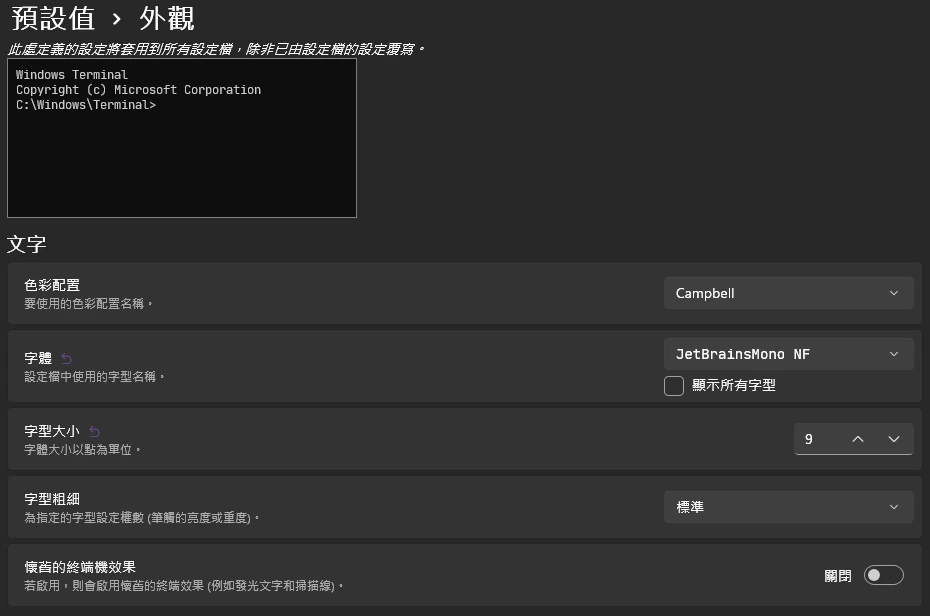Screen dimensions: 930x616
Task: Reset the 字體 font face setting
Action: point(67,358)
